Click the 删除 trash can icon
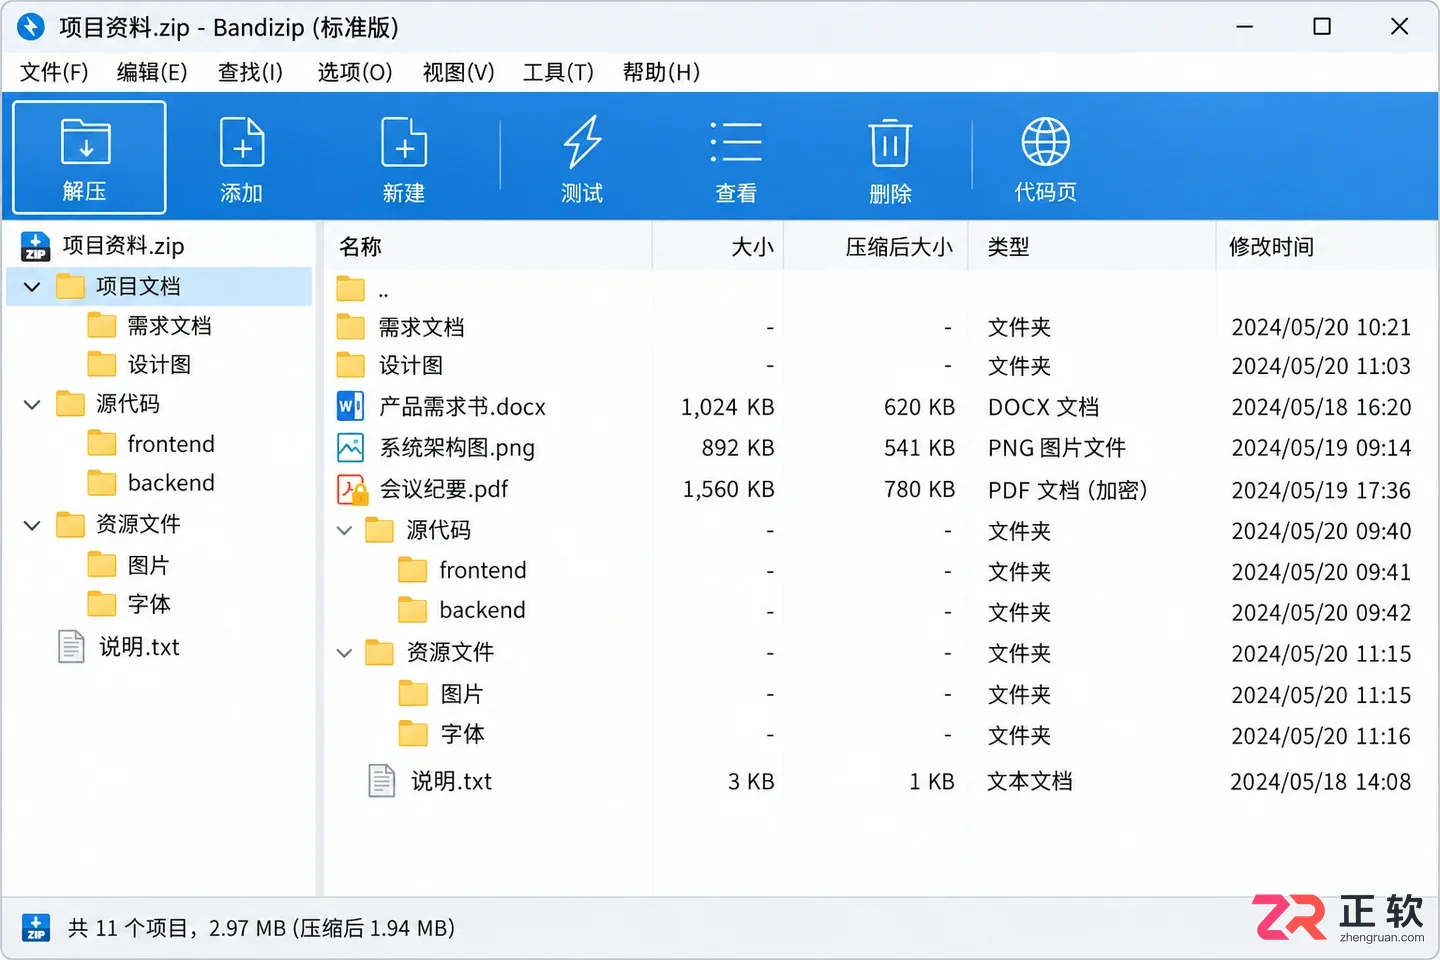This screenshot has width=1440, height=960. 890,142
